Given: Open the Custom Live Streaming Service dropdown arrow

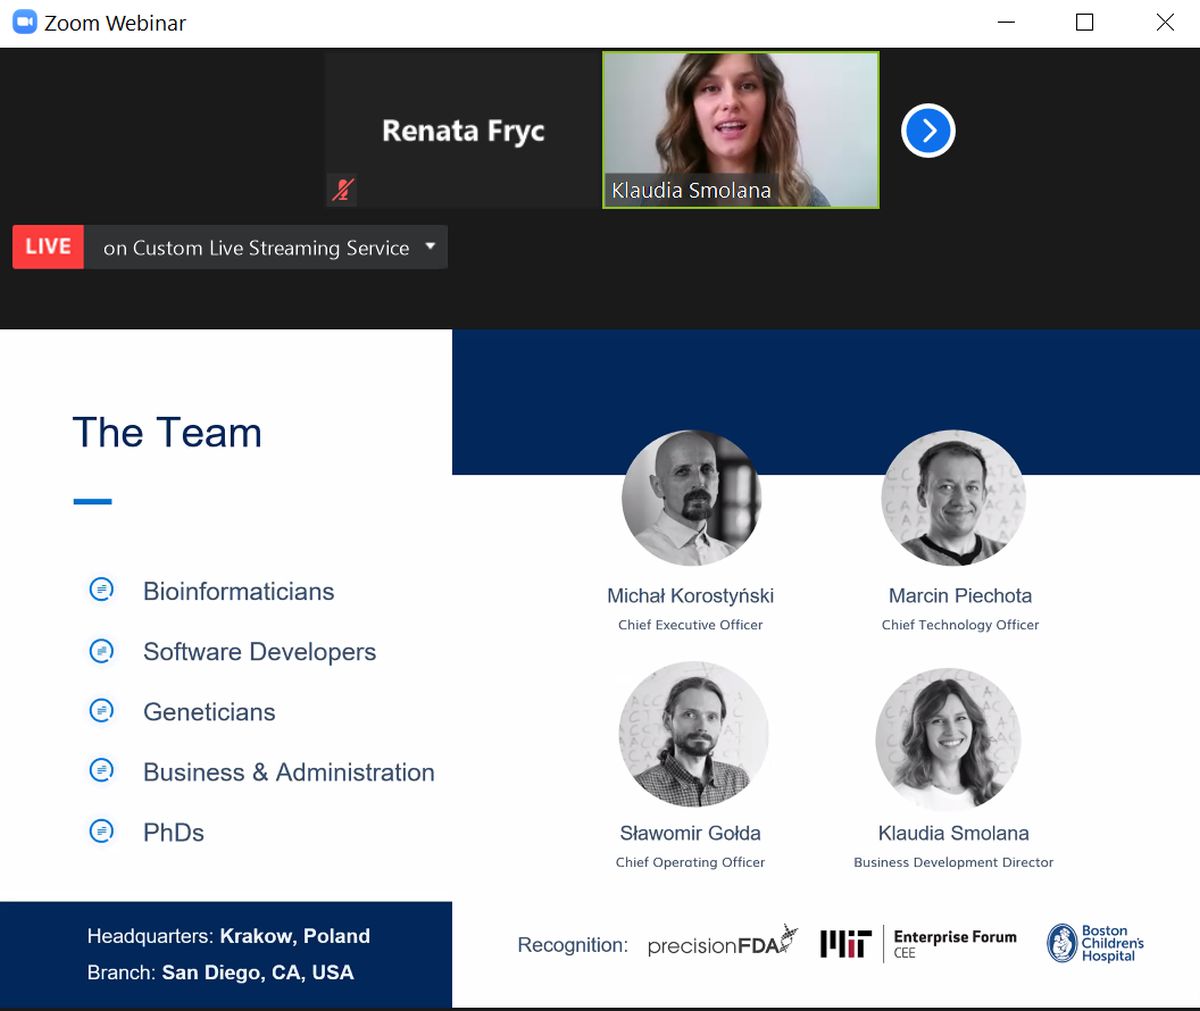Looking at the screenshot, I should [430, 246].
